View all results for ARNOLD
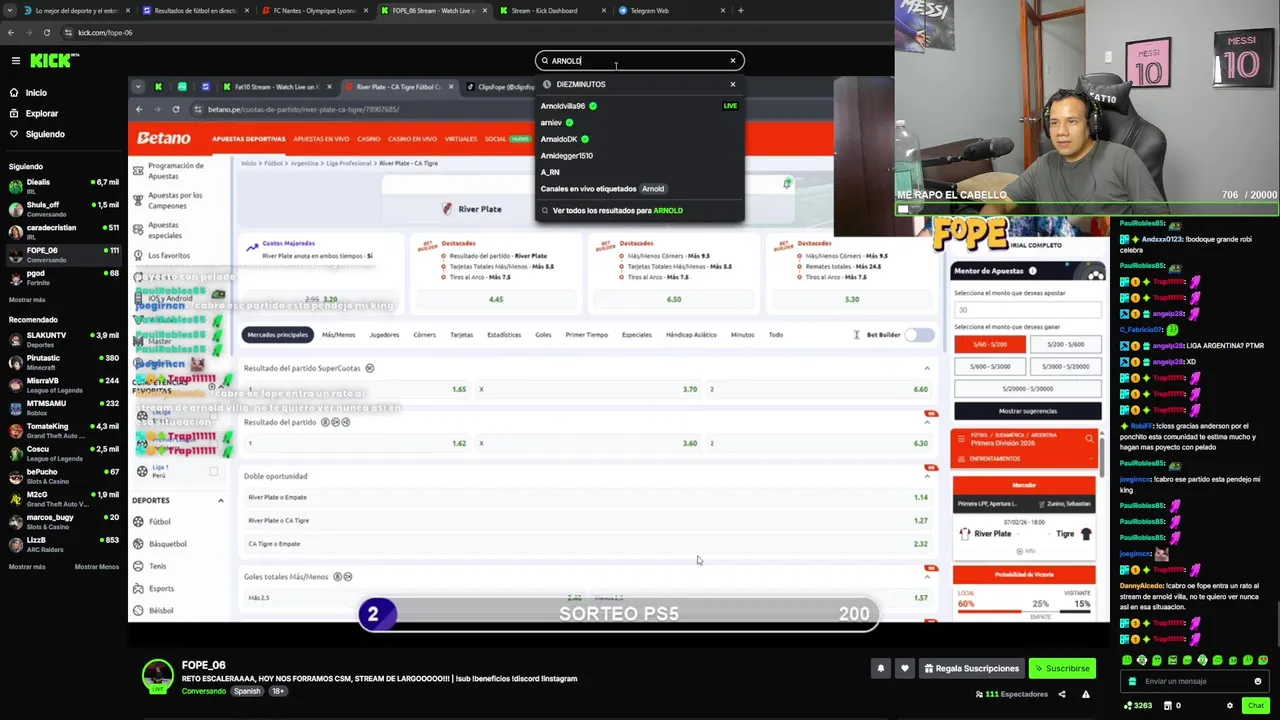This screenshot has height=720, width=1280. pyautogui.click(x=640, y=210)
